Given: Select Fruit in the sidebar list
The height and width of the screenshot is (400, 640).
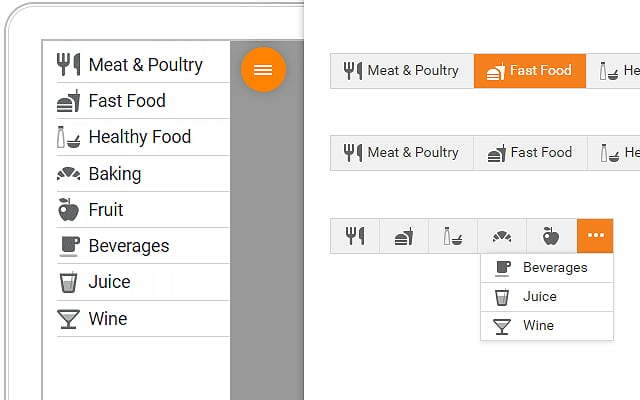Looking at the screenshot, I should click(106, 210).
